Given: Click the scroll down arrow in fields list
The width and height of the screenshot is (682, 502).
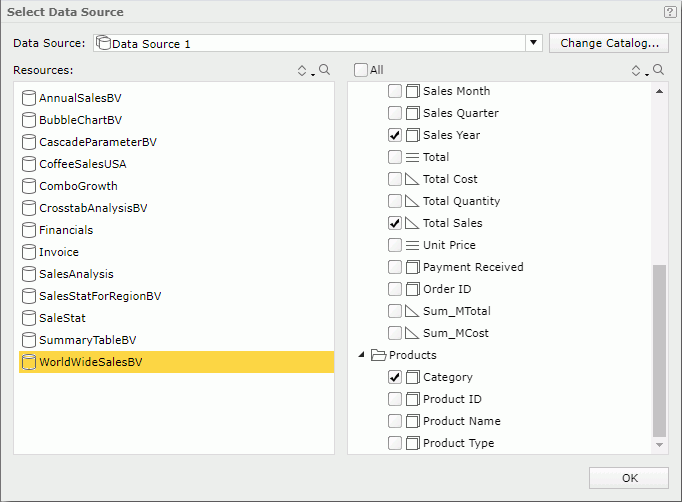Looking at the screenshot, I should 659,445.
